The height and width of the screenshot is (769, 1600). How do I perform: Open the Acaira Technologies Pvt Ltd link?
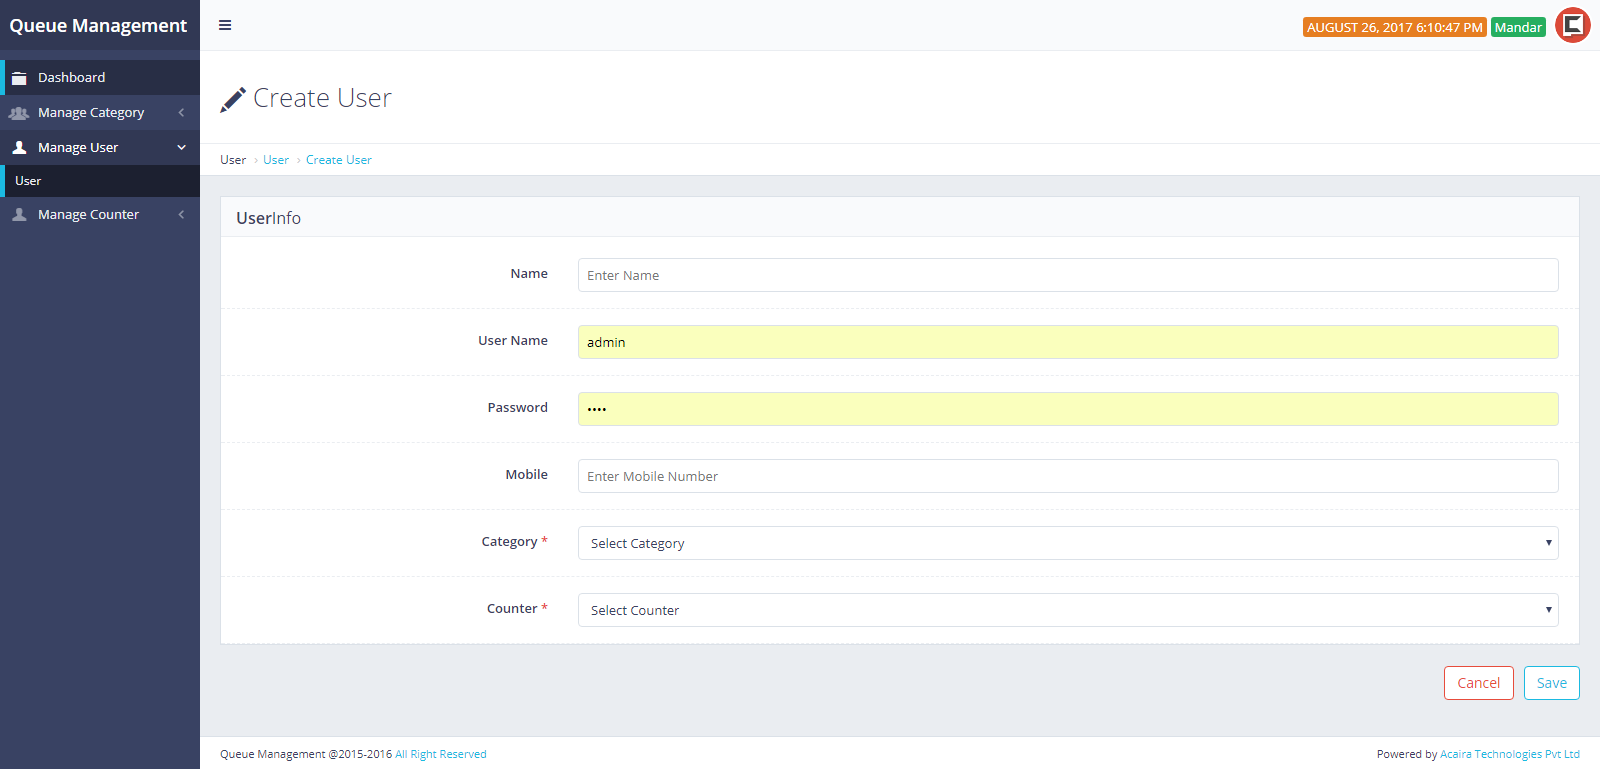(x=1509, y=754)
